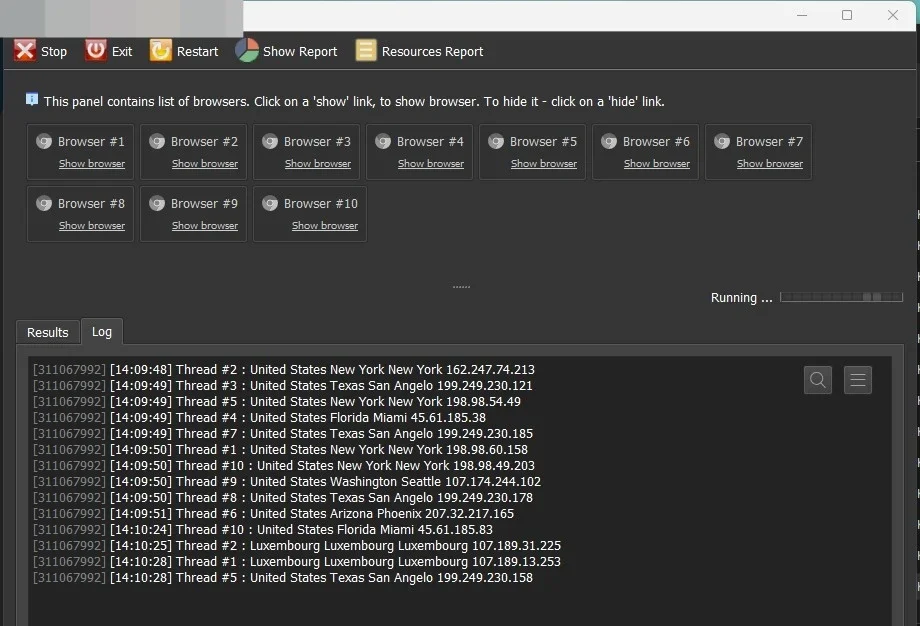Select log line with 198.98.54.49

[277, 401]
